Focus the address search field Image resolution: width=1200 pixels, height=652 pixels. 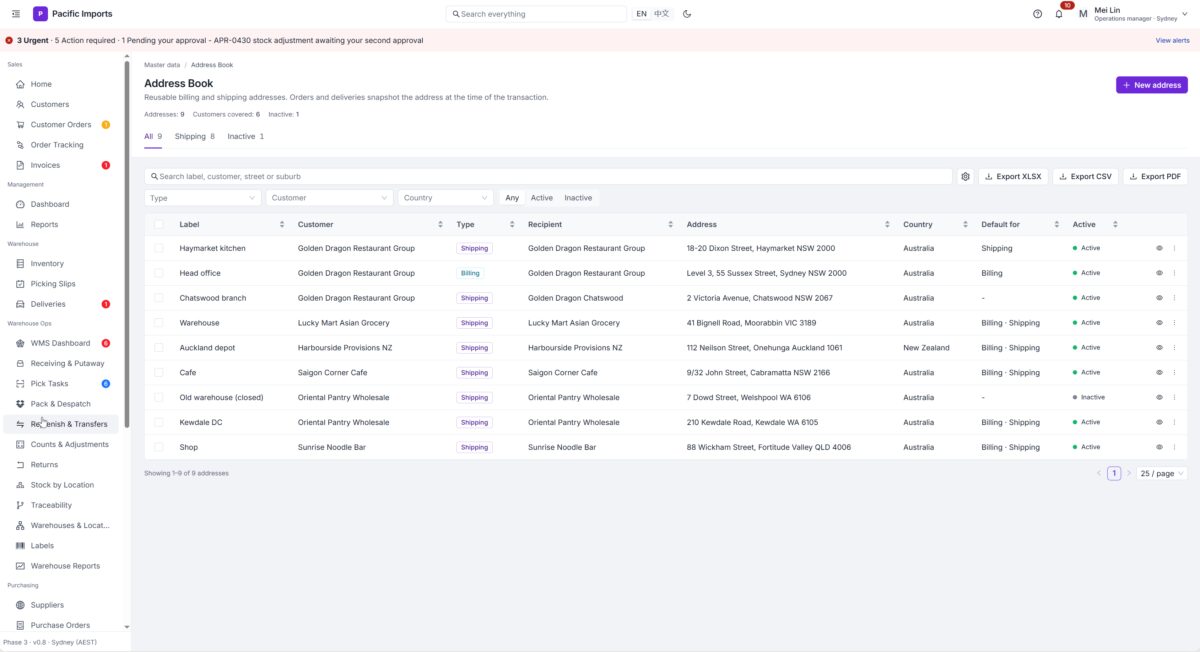[548, 176]
